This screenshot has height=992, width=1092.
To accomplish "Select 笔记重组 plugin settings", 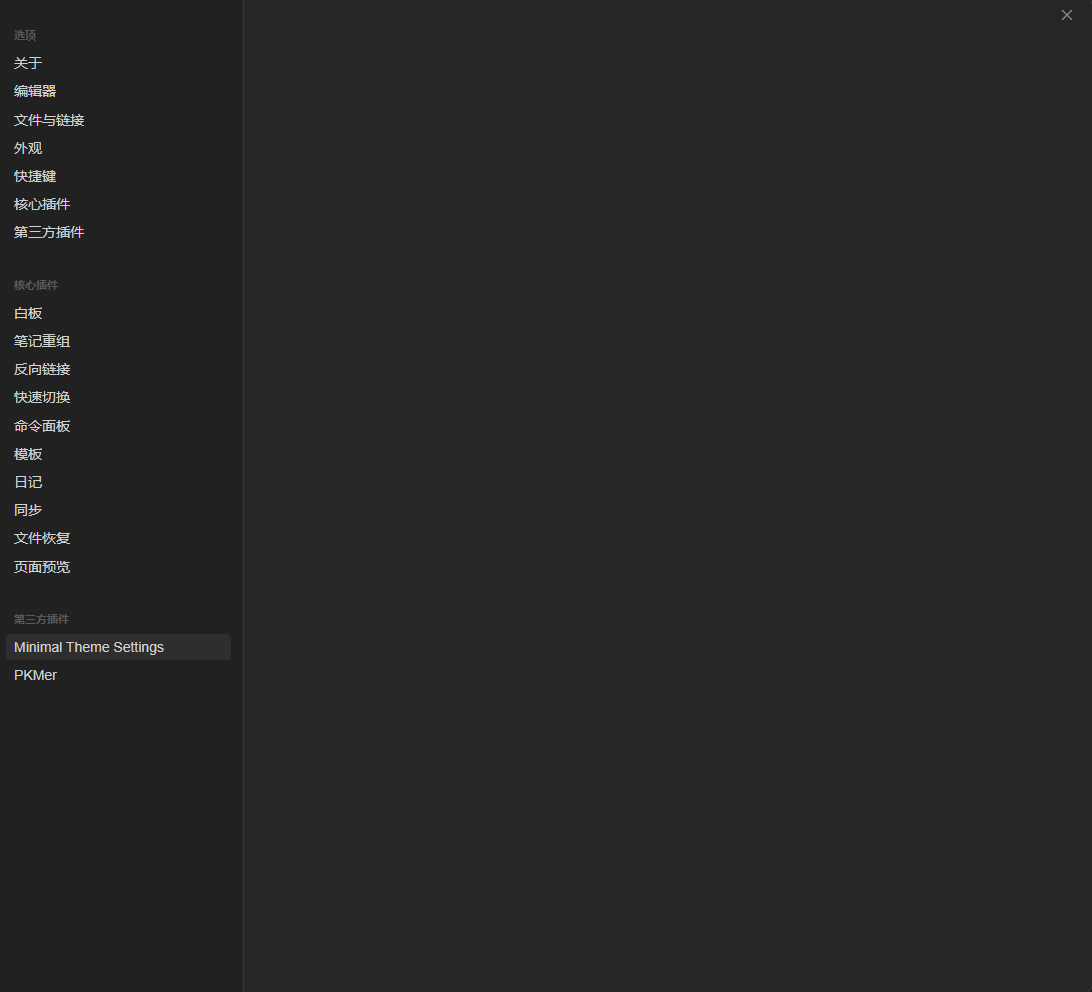I will [42, 341].
